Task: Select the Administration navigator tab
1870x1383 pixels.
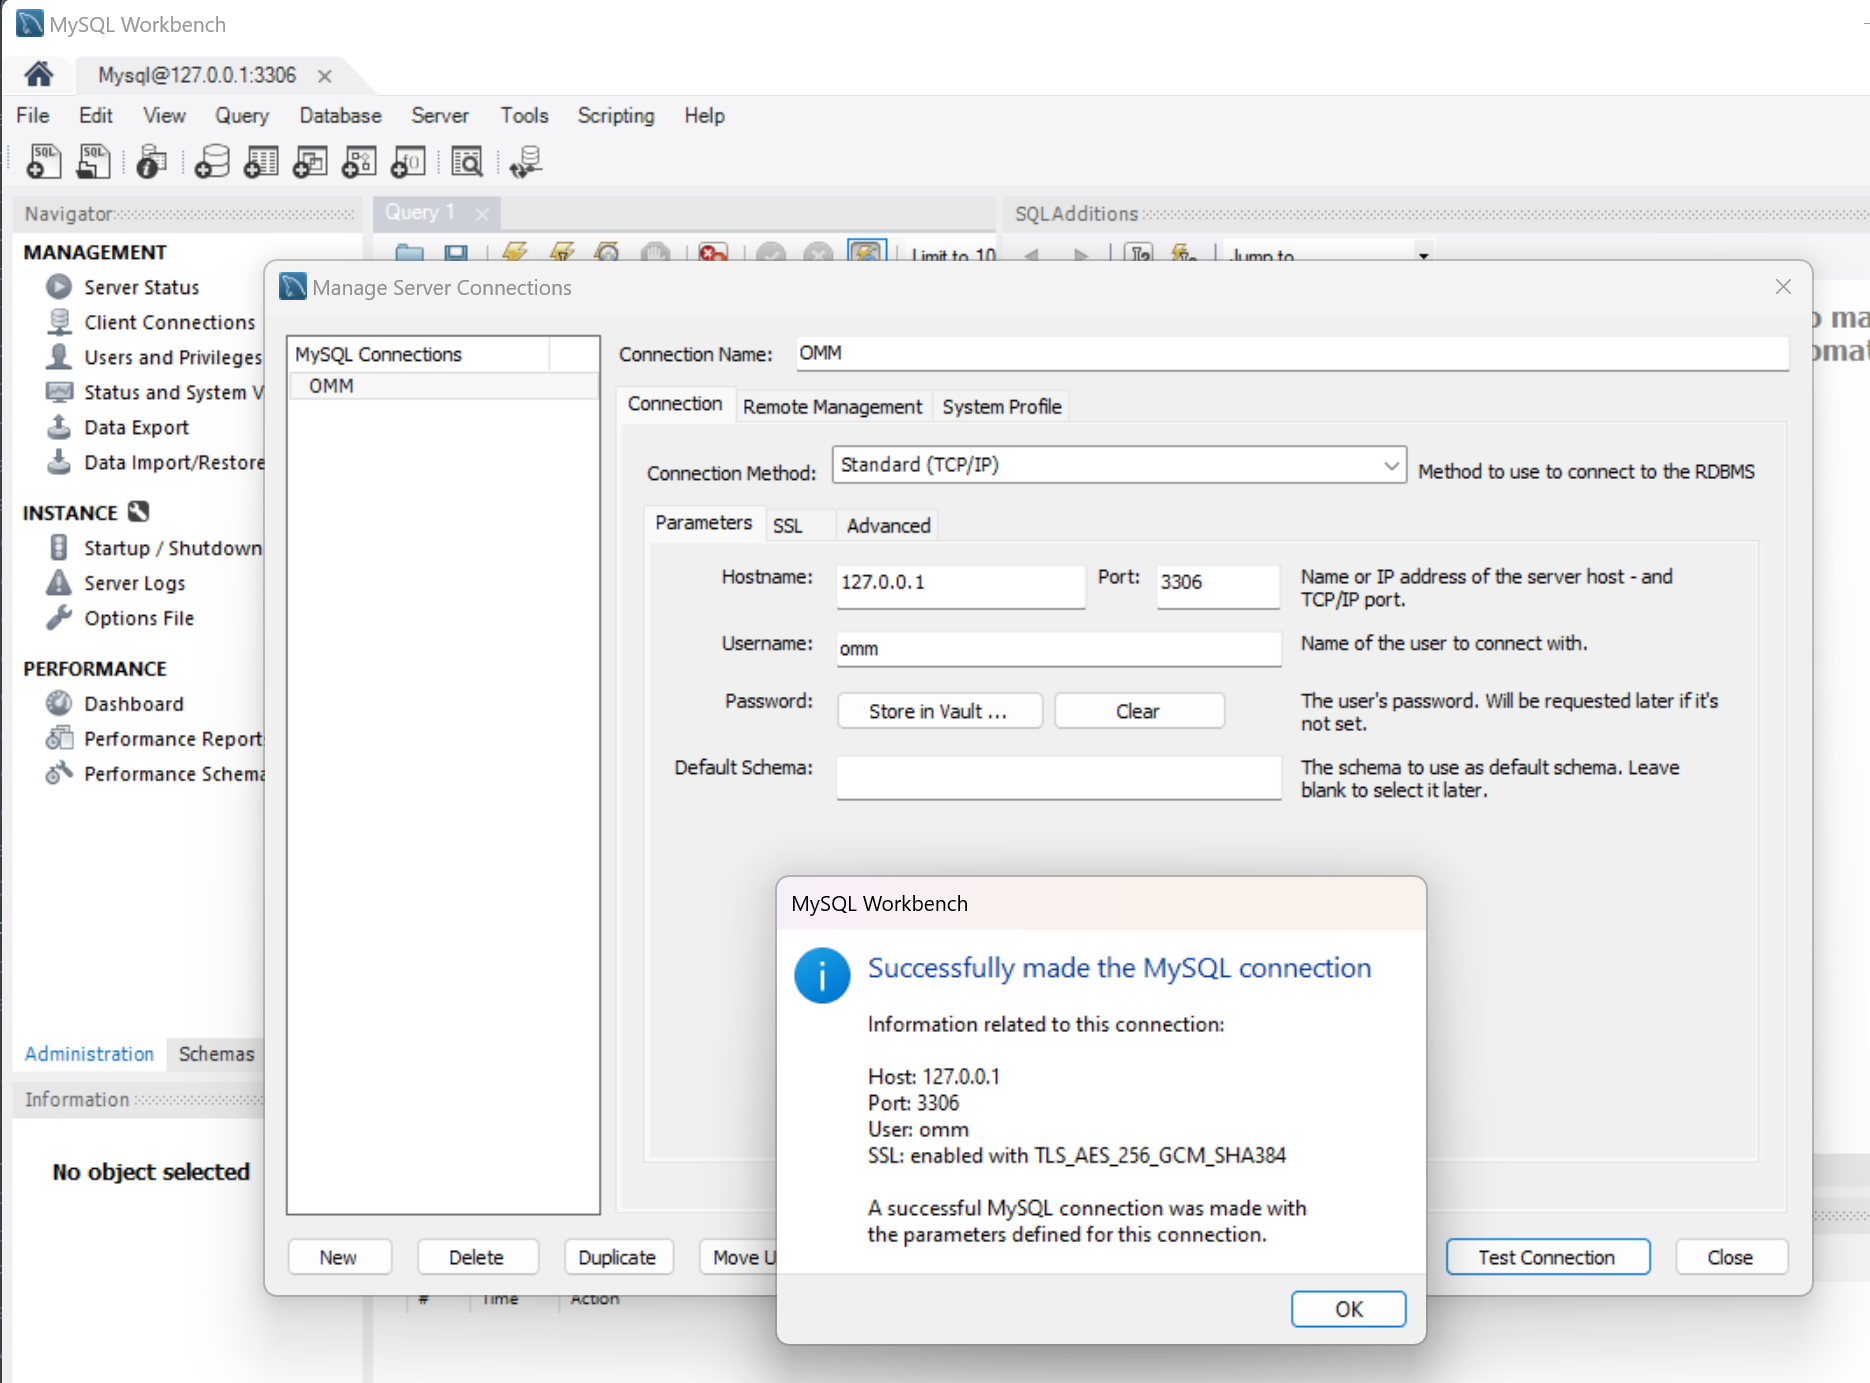Action: [x=89, y=1054]
